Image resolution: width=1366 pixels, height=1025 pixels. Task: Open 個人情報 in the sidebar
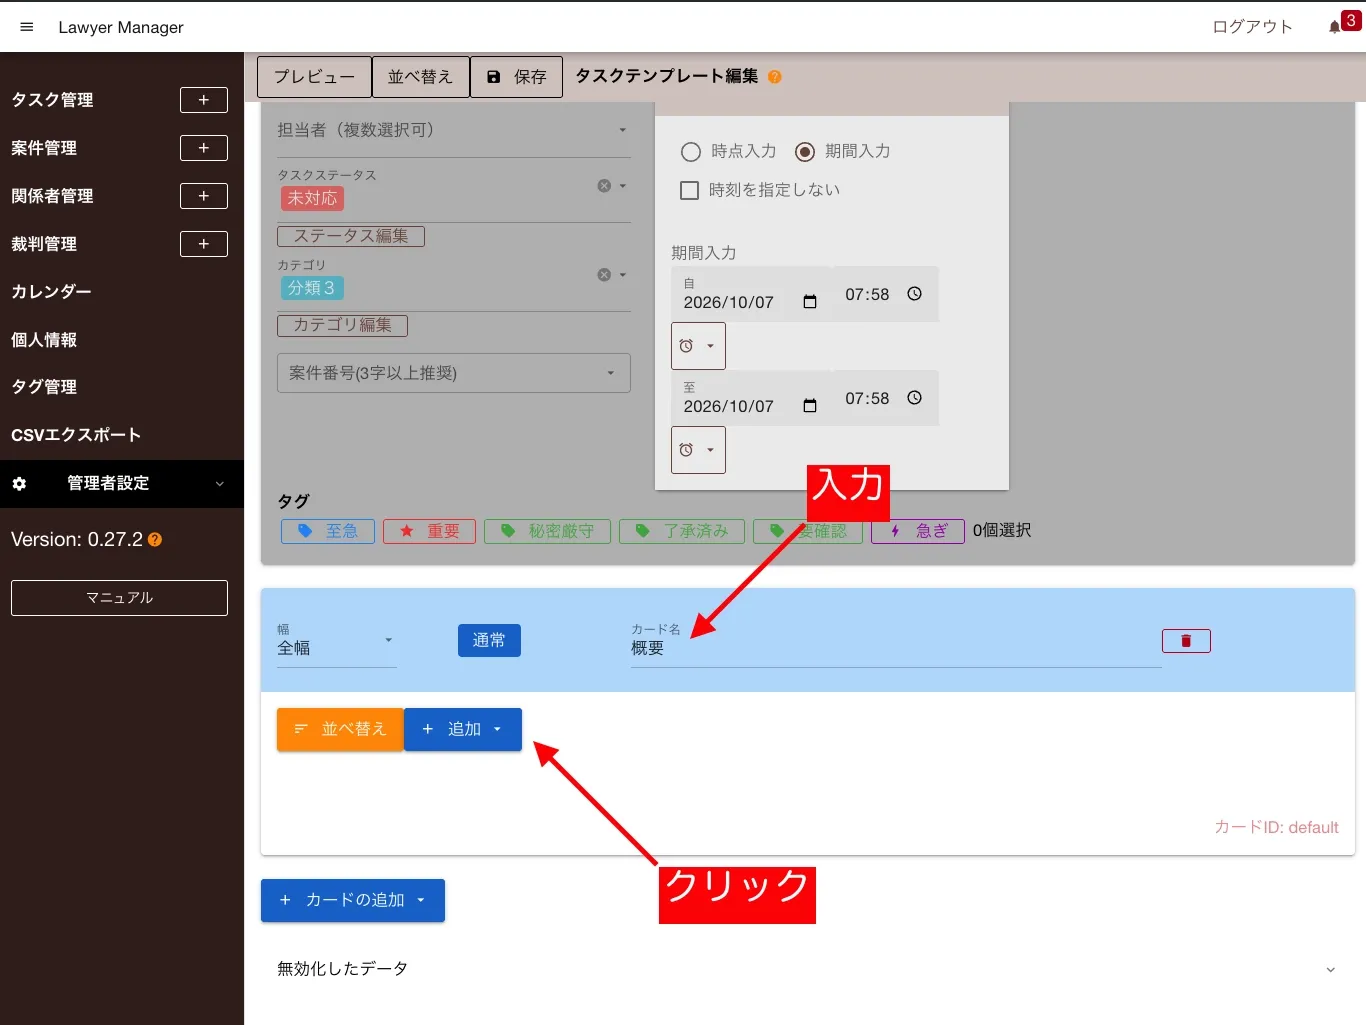(x=44, y=340)
